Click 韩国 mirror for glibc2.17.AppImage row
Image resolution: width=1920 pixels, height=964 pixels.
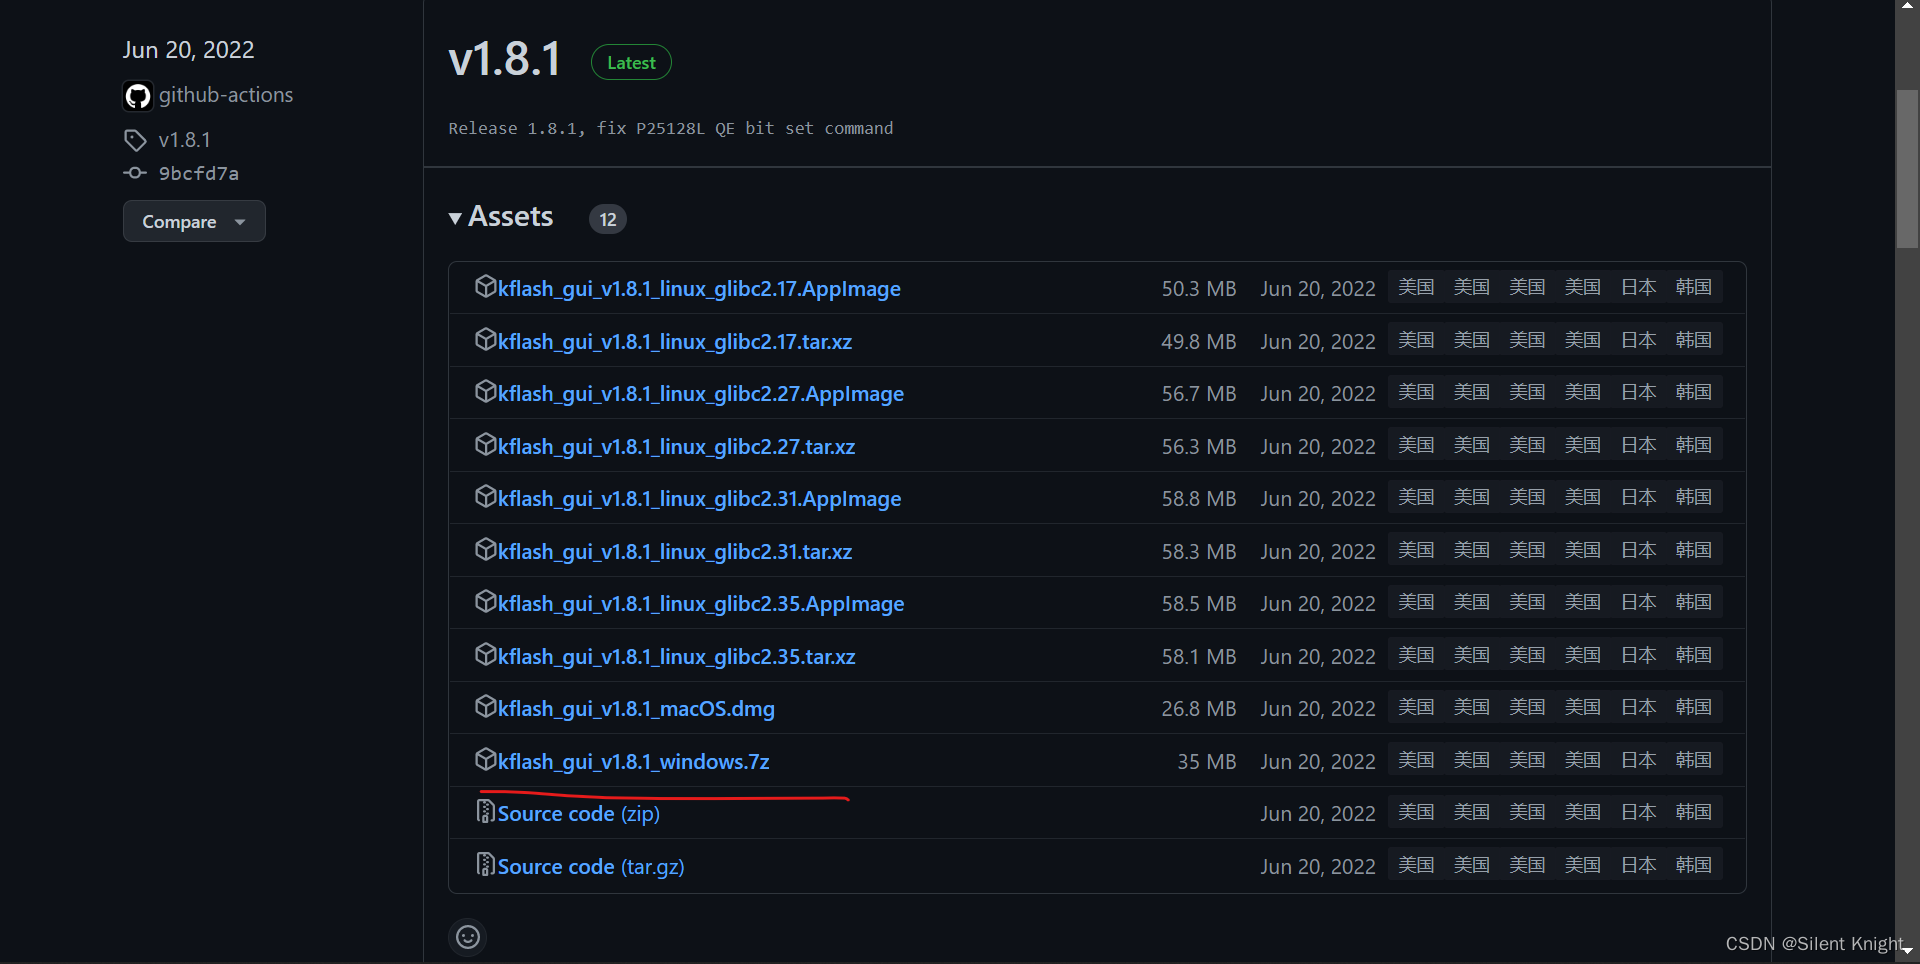tap(1694, 287)
